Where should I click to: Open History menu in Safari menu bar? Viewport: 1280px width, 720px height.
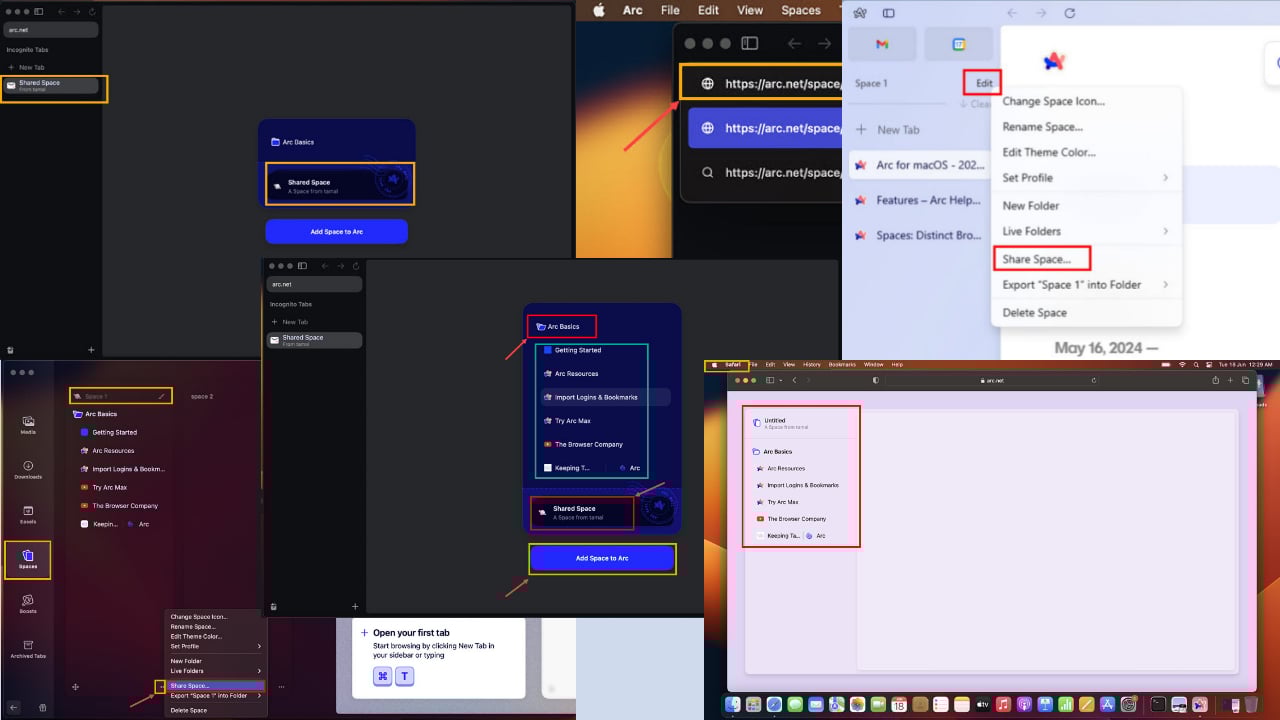coord(812,364)
